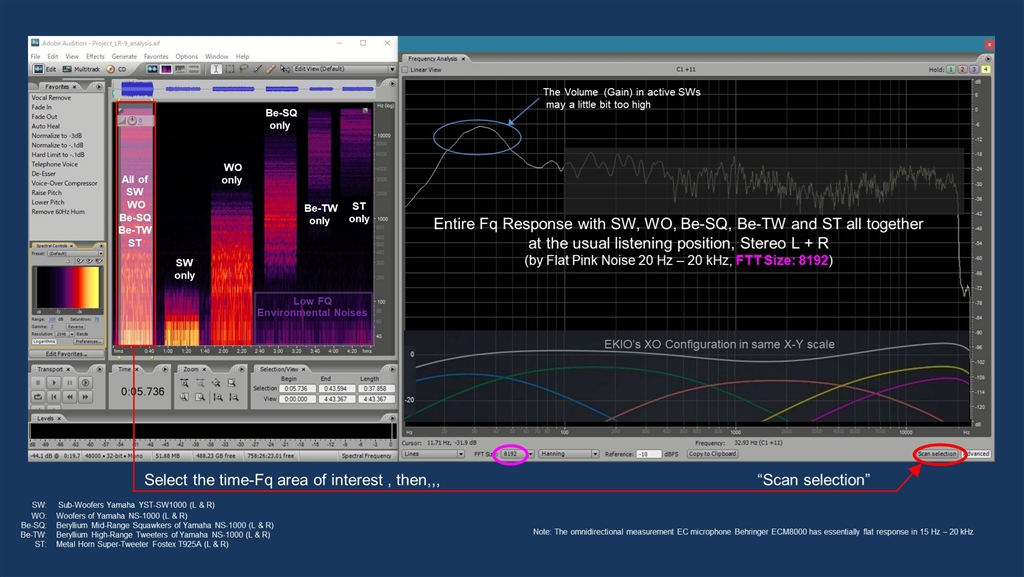Click the spectral volume knob on selection
The image size is (1024, 577).
pos(132,121)
